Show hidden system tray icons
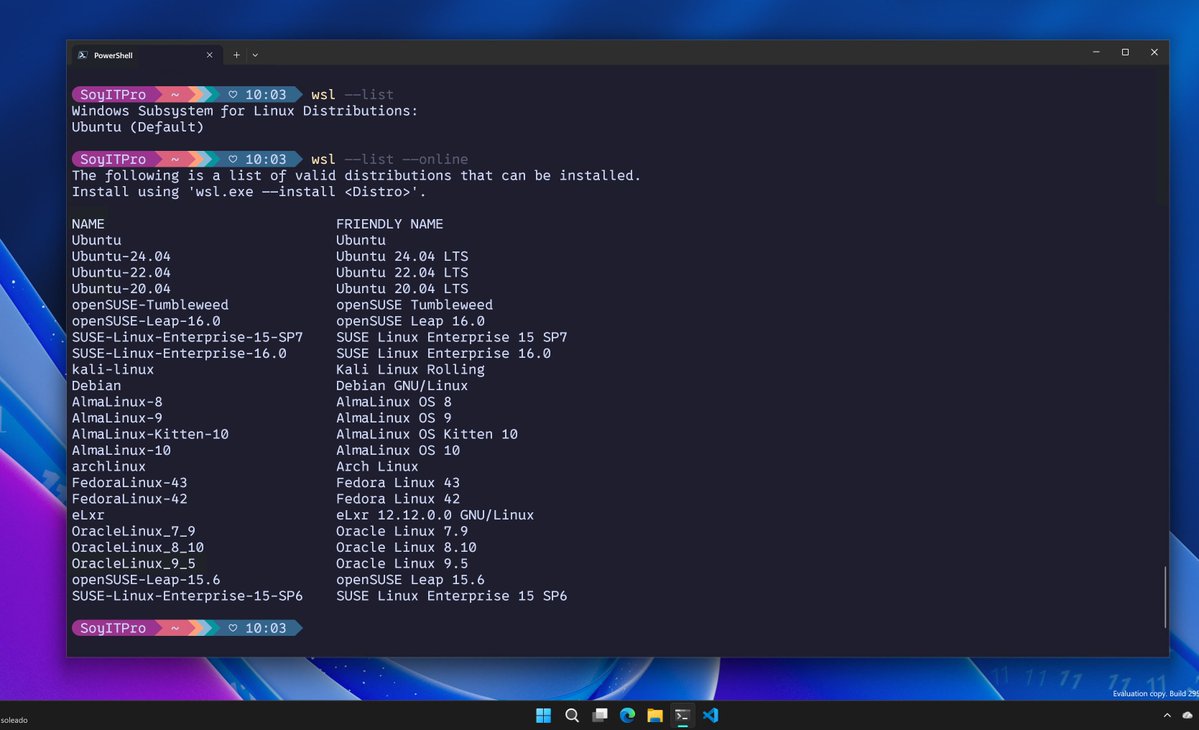The width and height of the screenshot is (1199, 730). click(x=1167, y=715)
